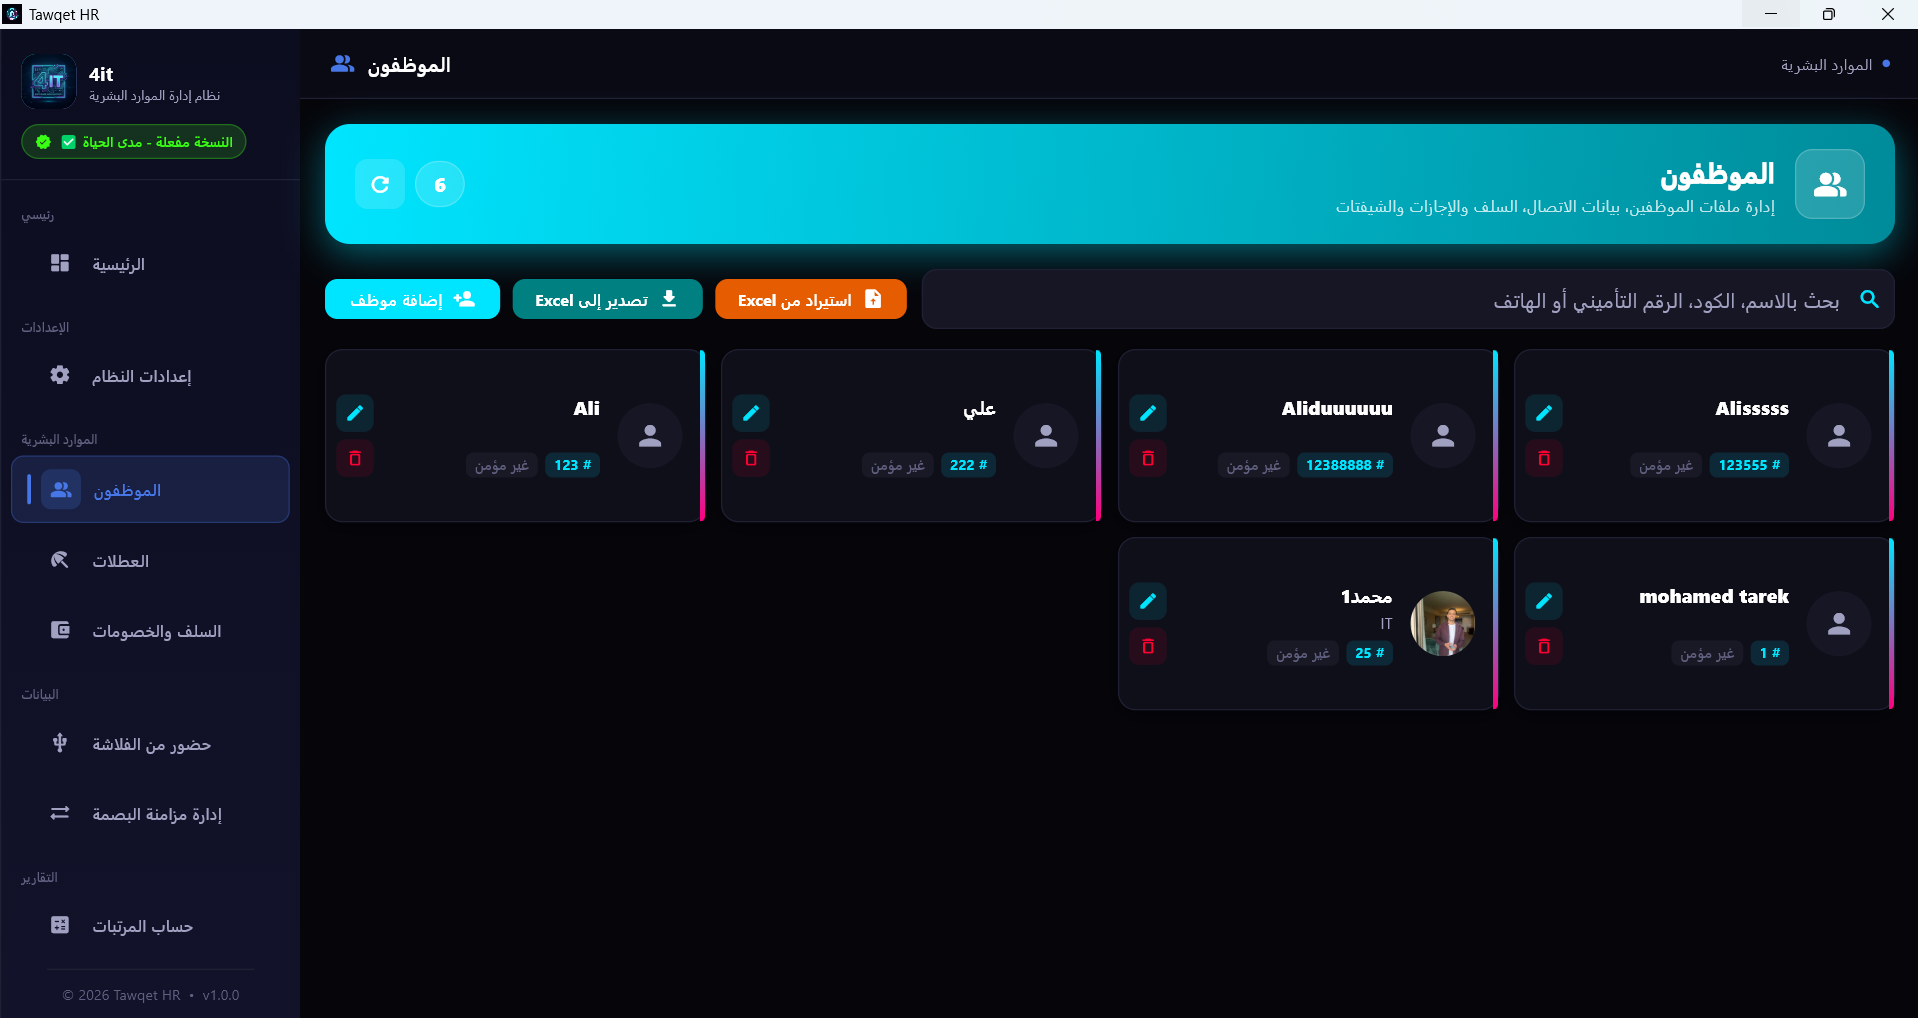Click the photo thumbnail of محمد1

(x=1442, y=624)
